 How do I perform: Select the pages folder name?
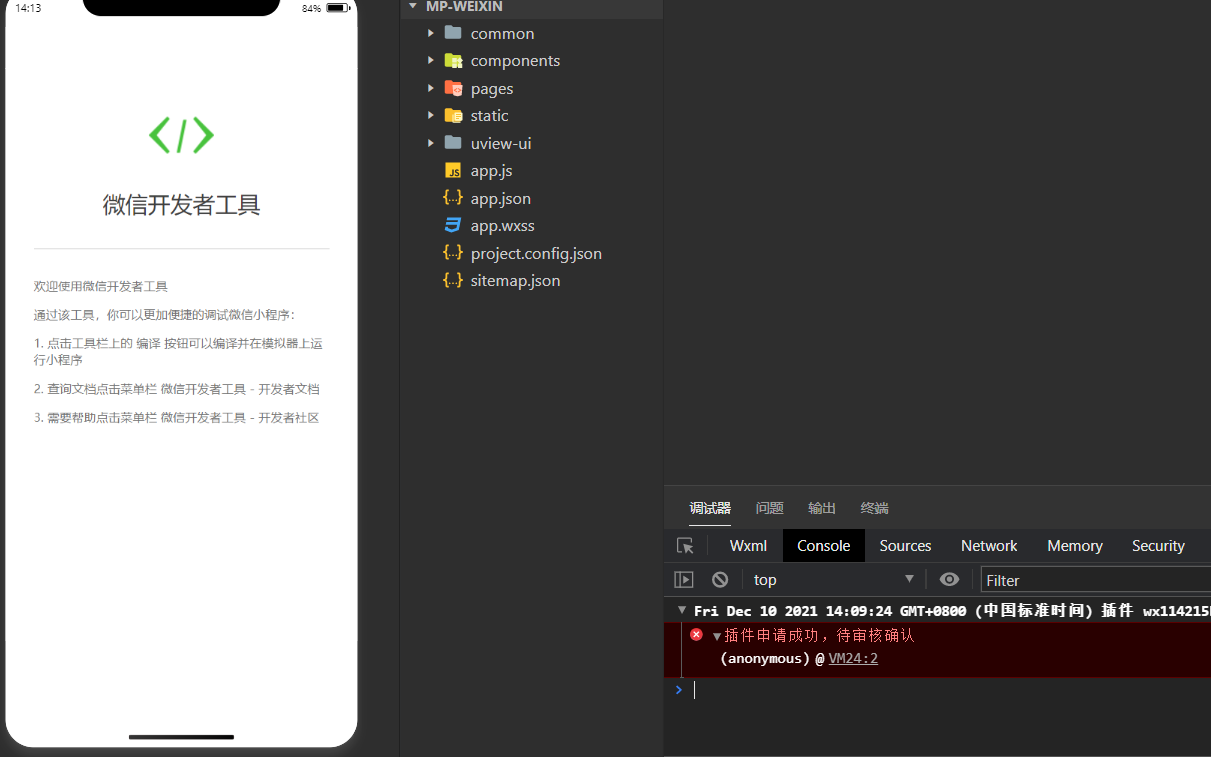pos(492,88)
